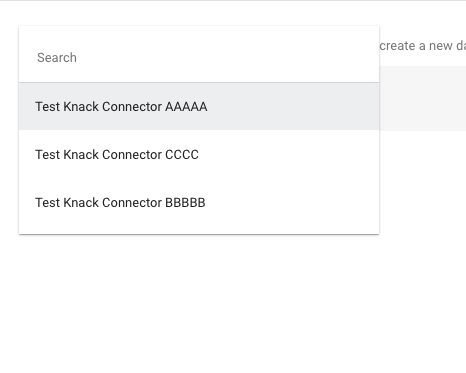
Task: Click the 'AAAAA' text in the first option
Action: [186, 107]
